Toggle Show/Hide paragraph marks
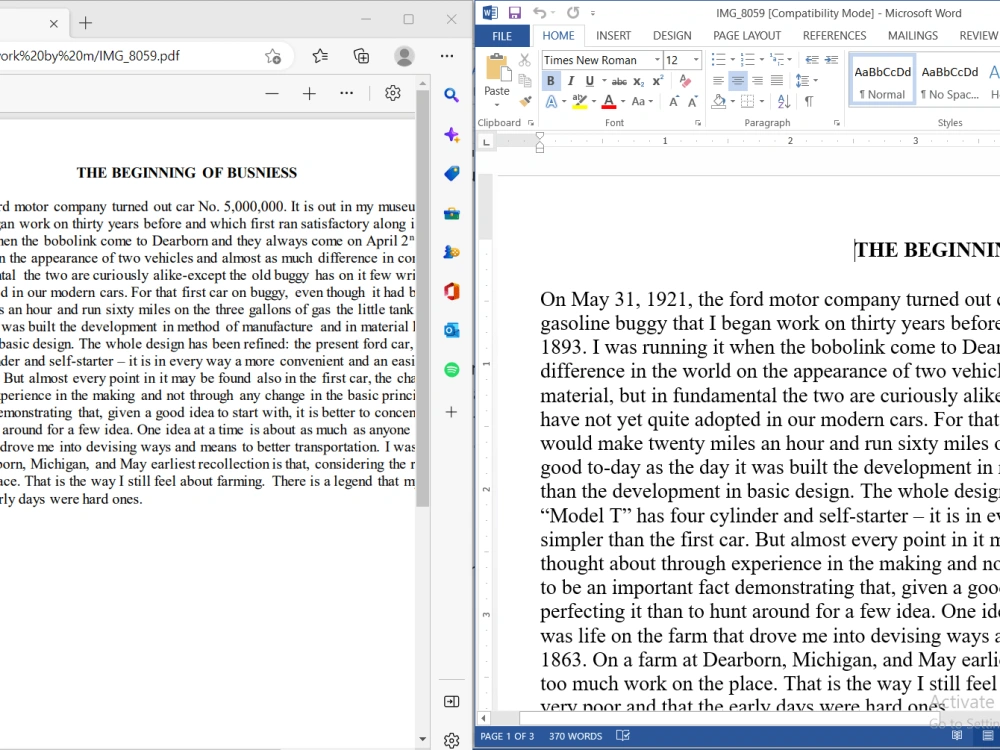This screenshot has height=750, width=1000. pos(809,101)
